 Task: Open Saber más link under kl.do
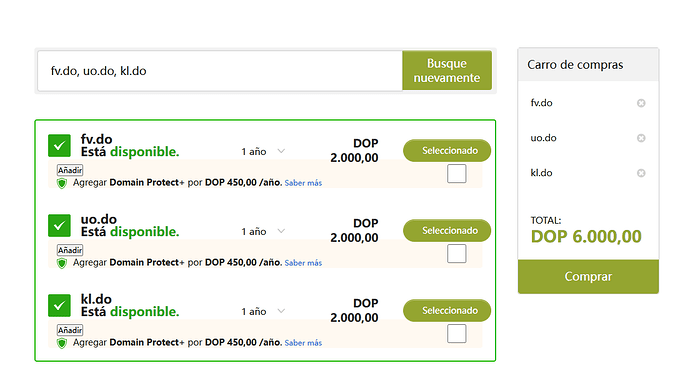pos(303,343)
